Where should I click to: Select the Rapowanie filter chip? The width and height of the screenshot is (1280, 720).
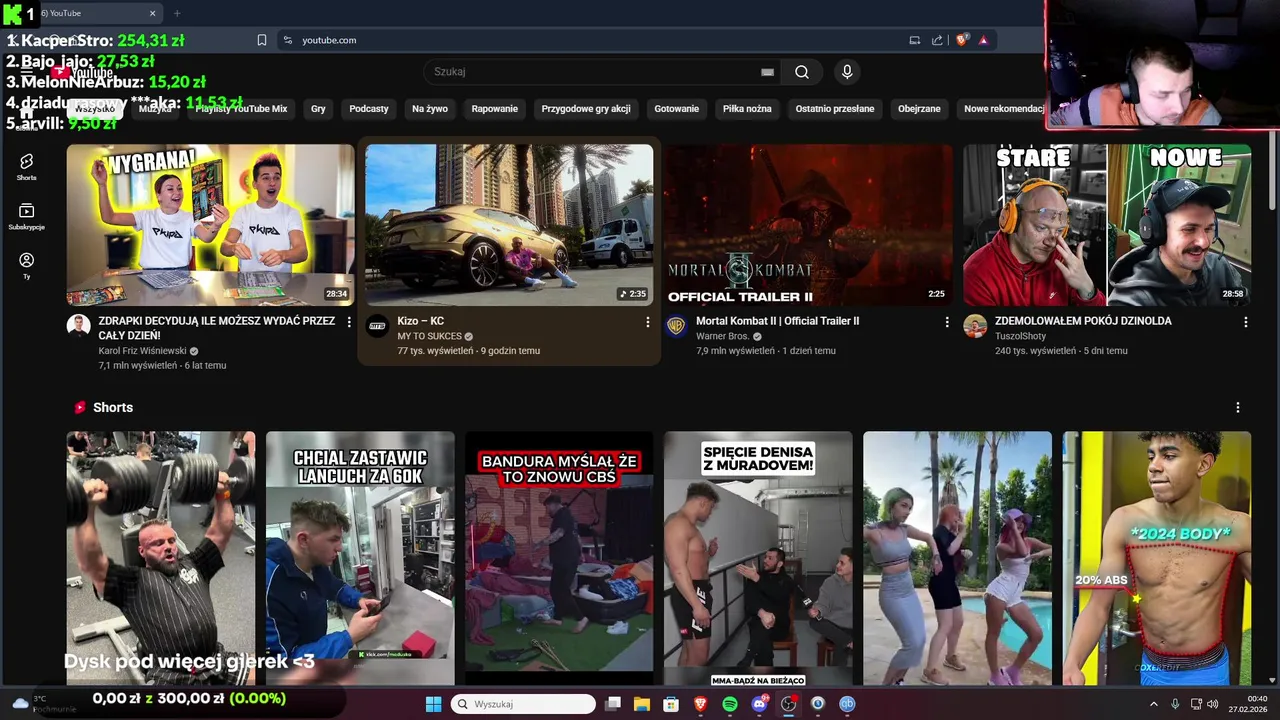495,108
